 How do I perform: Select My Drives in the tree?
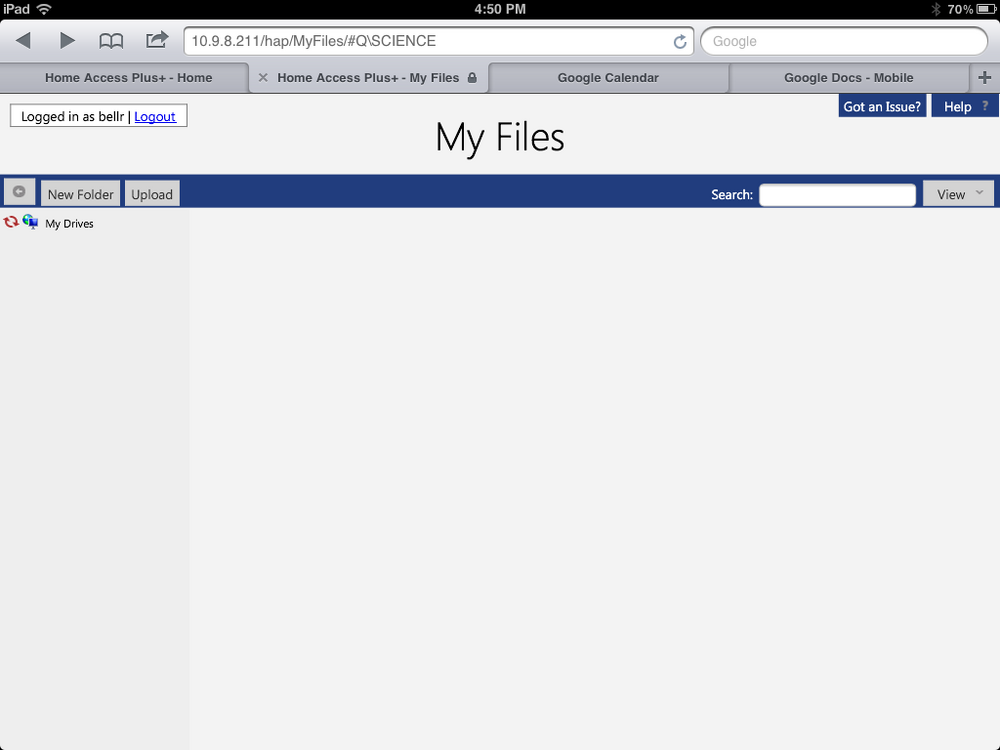coord(70,224)
